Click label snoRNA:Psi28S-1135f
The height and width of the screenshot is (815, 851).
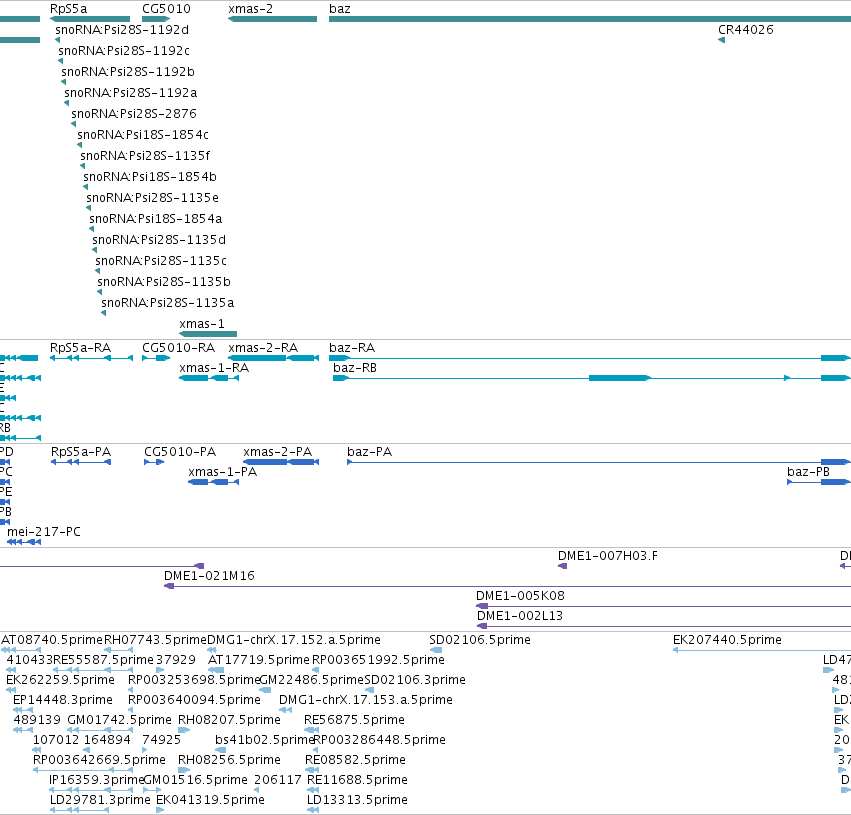coord(145,156)
